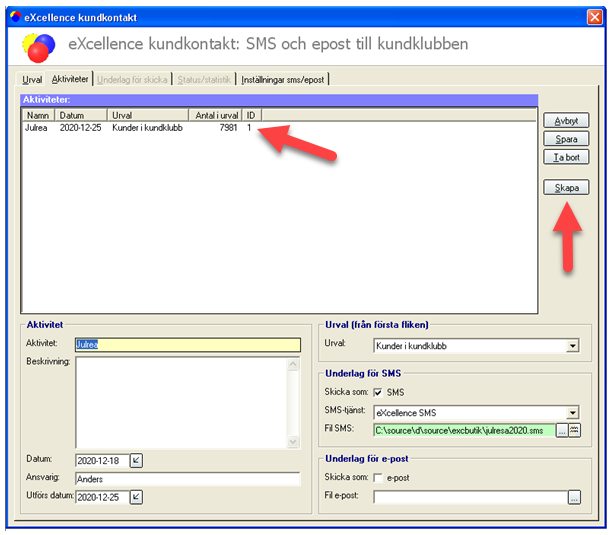Switch to the Urval tab
The image size is (614, 535).
coord(32,80)
